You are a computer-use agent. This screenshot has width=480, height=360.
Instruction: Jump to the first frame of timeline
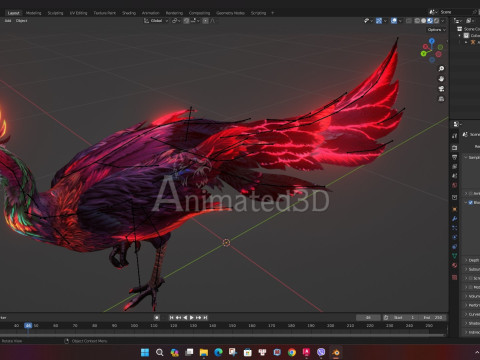point(172,318)
